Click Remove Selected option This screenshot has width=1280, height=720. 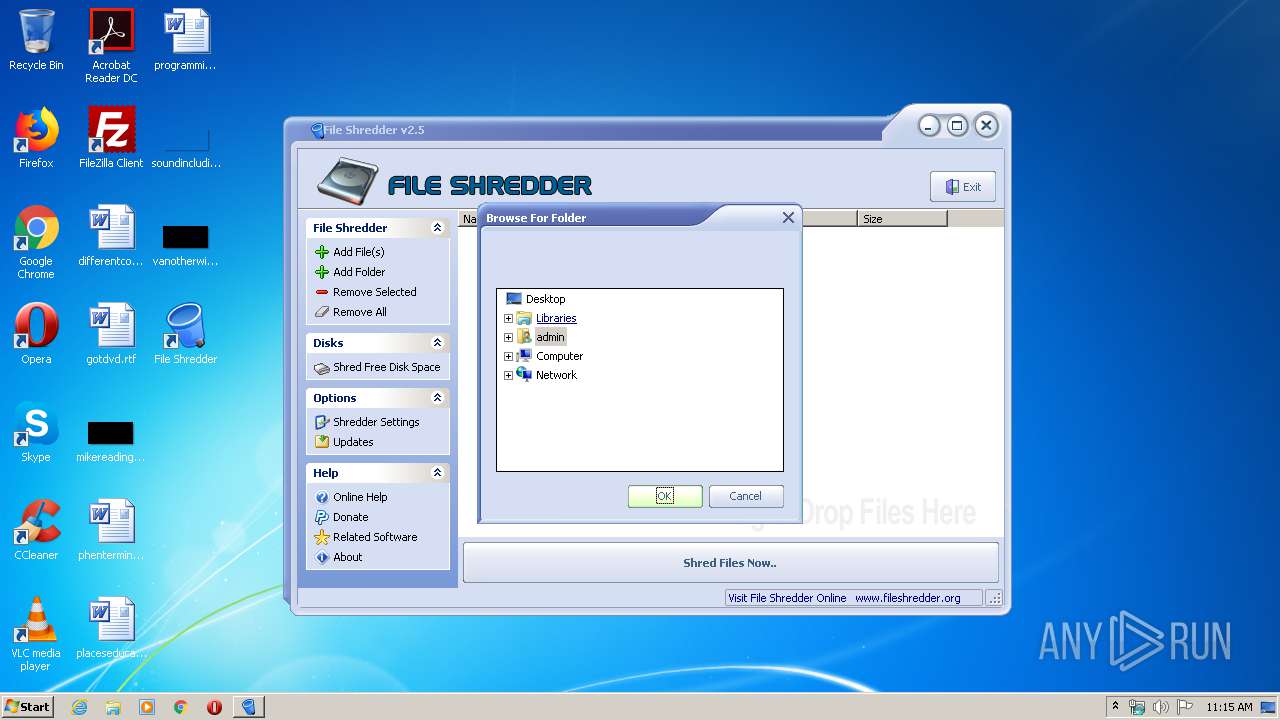366,292
